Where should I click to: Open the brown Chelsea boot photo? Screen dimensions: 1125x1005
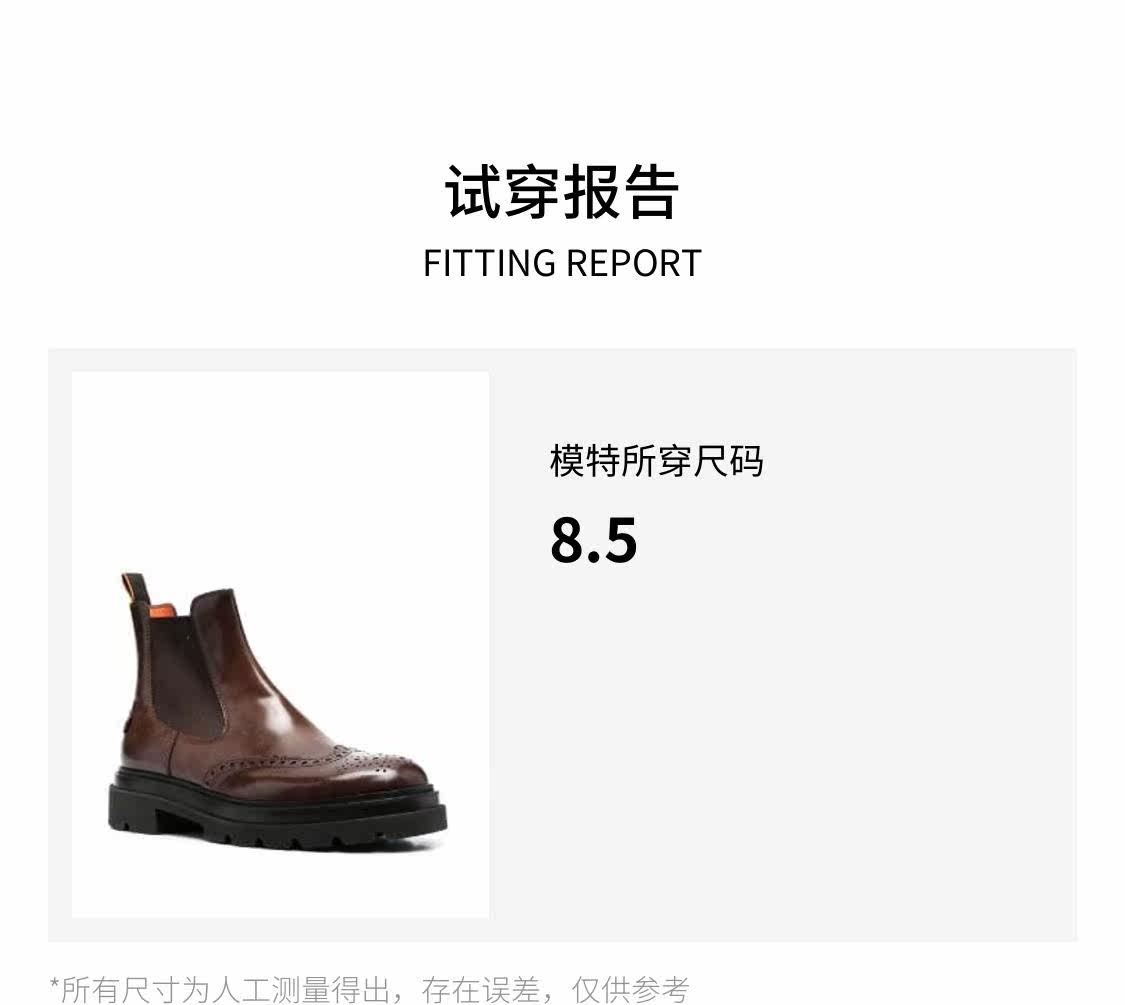(x=281, y=644)
